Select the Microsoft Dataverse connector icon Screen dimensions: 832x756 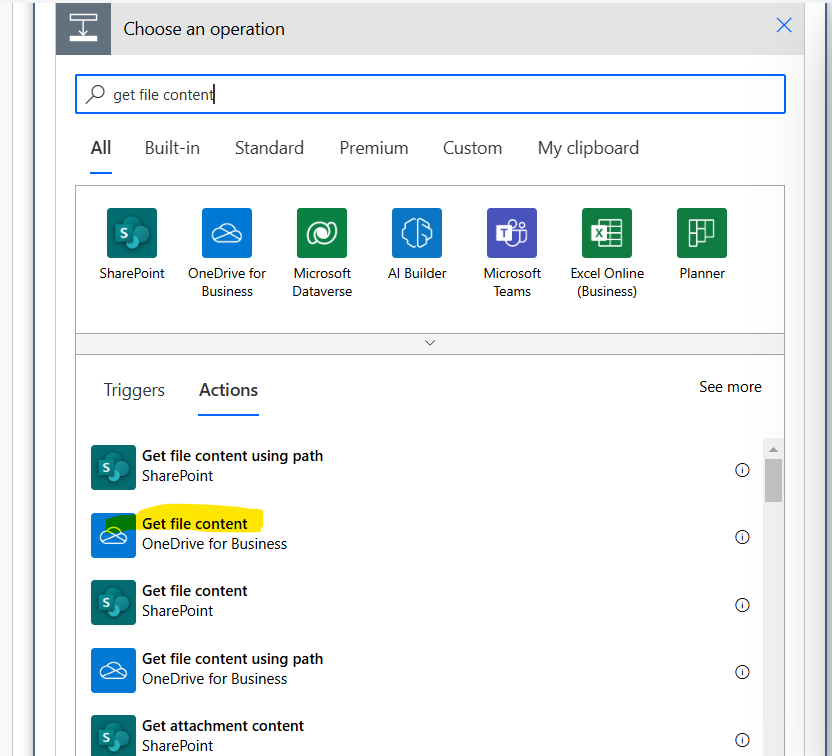321,233
